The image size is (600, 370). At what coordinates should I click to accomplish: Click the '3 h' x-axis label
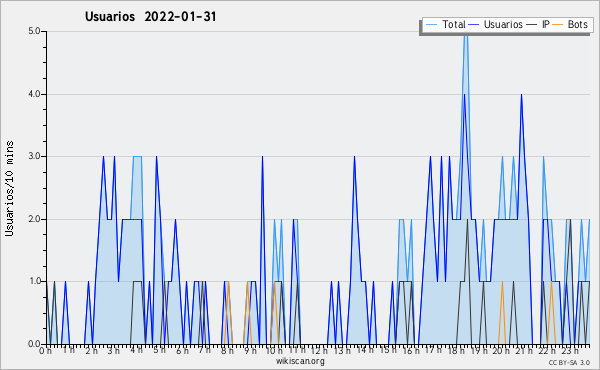114,351
